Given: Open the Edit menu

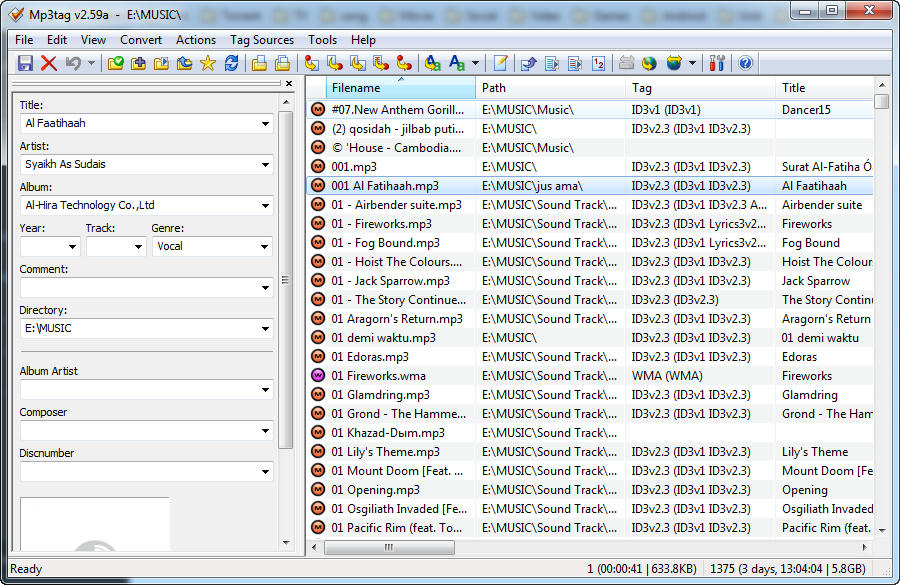Looking at the screenshot, I should (x=57, y=40).
